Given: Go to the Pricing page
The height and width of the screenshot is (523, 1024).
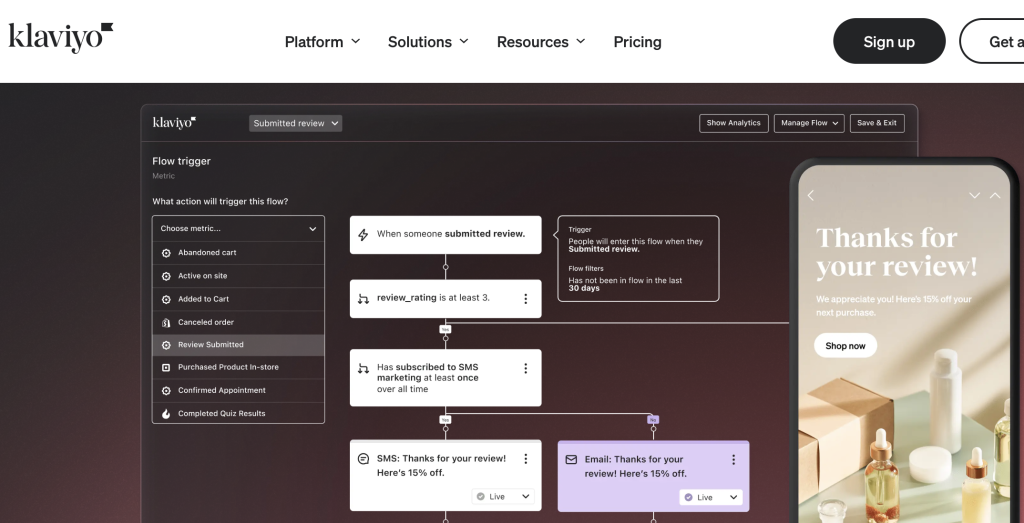Looking at the screenshot, I should (637, 42).
